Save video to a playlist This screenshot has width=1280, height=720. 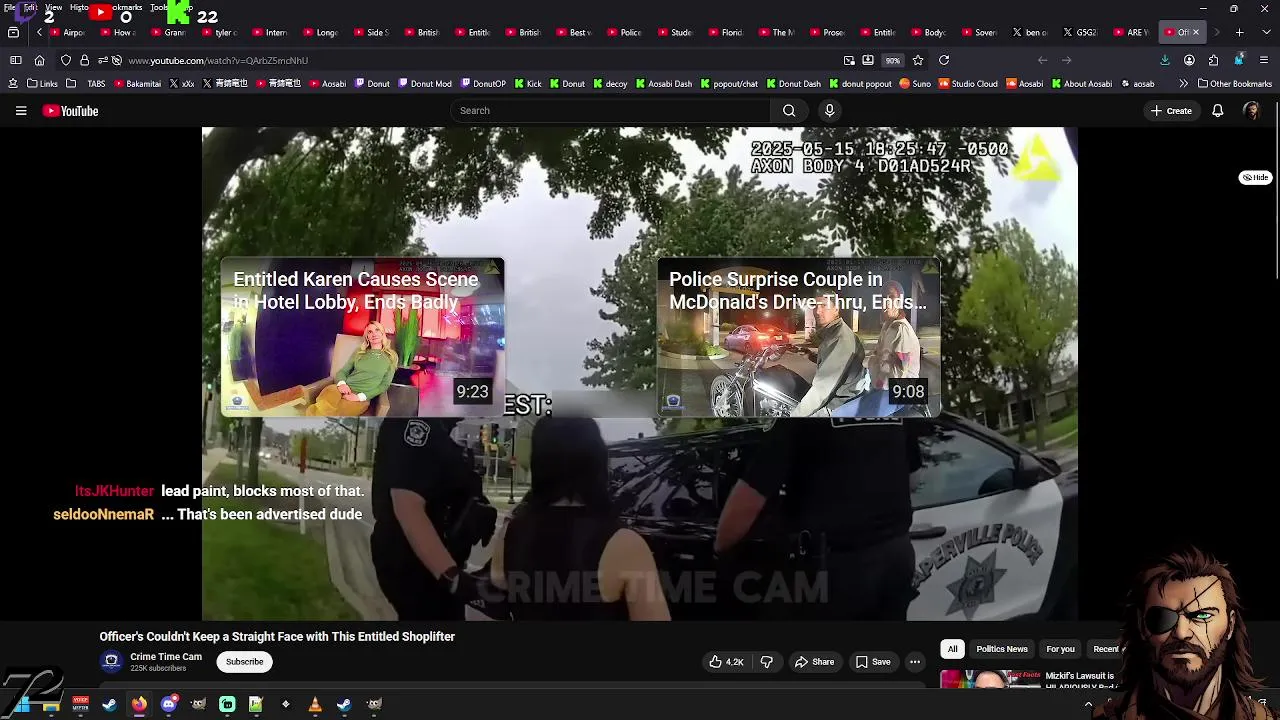(873, 662)
